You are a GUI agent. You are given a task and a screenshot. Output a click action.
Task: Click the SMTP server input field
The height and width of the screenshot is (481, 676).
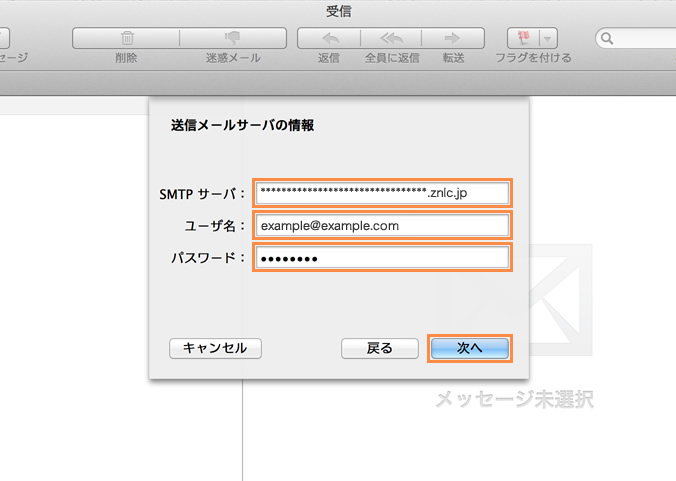point(382,193)
